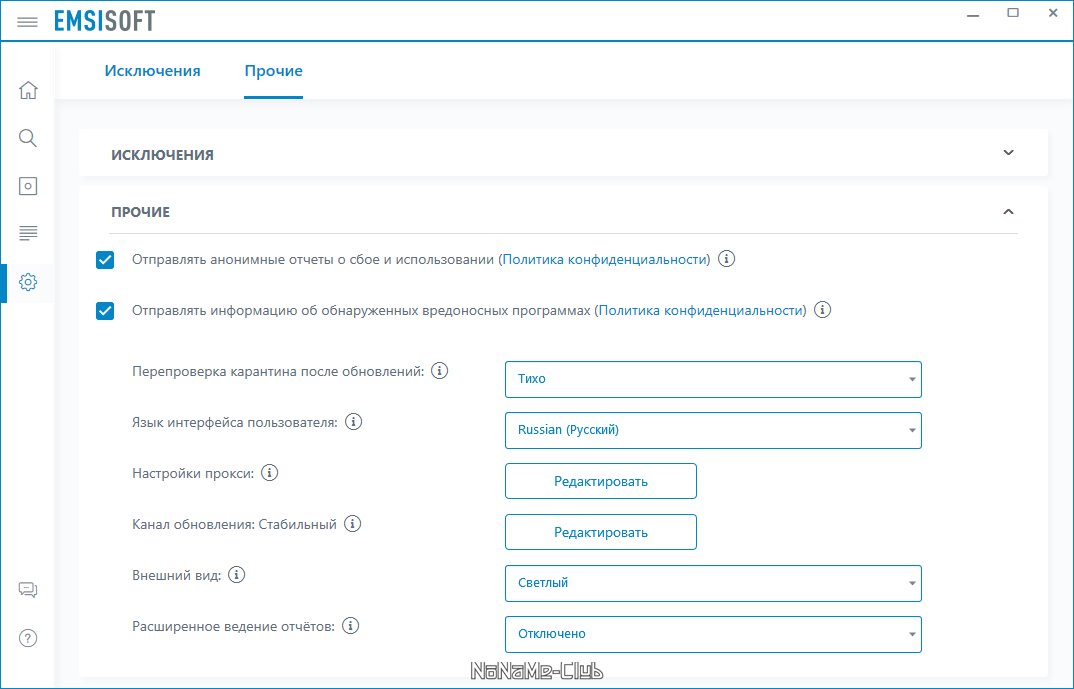
Task: Open the first Политика конфиденциальности link
Action: (x=605, y=260)
